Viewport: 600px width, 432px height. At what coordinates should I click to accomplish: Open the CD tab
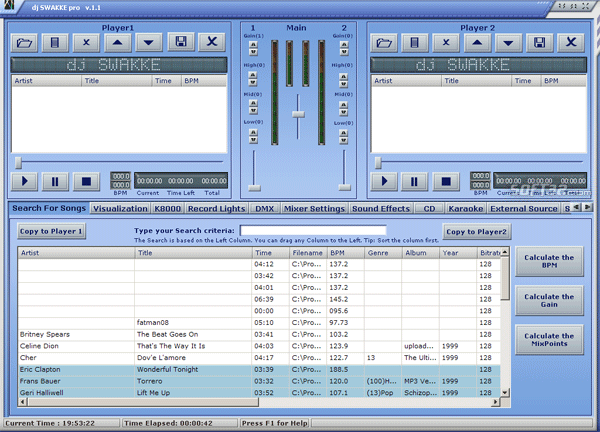pyautogui.click(x=429, y=209)
